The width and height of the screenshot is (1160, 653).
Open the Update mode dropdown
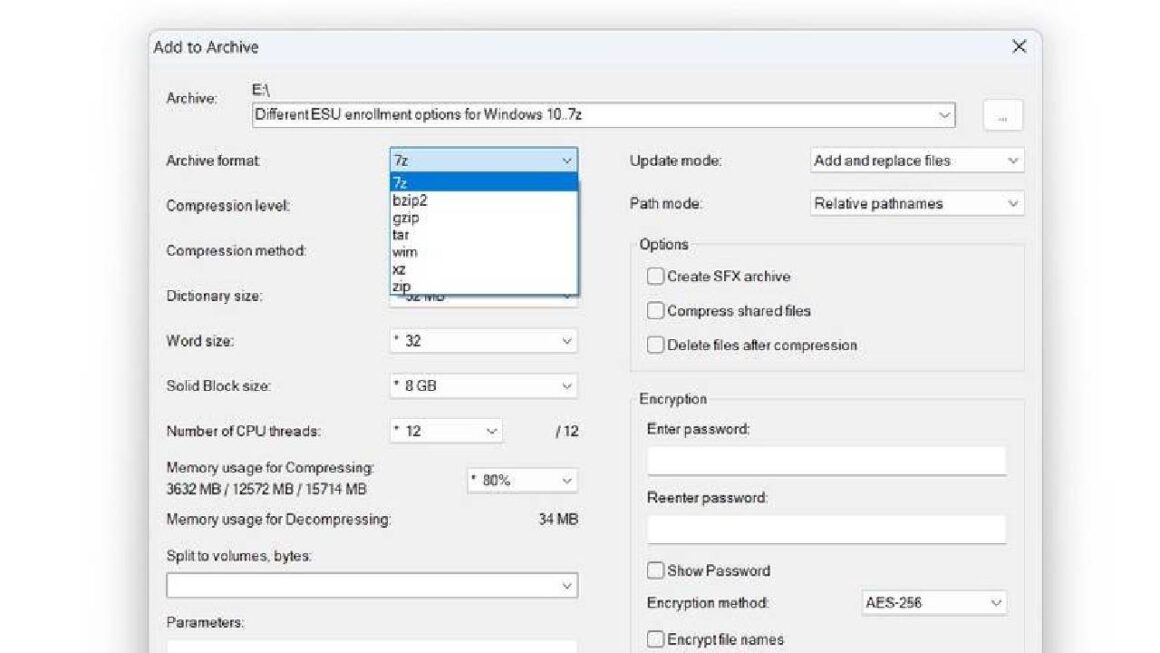(x=917, y=160)
